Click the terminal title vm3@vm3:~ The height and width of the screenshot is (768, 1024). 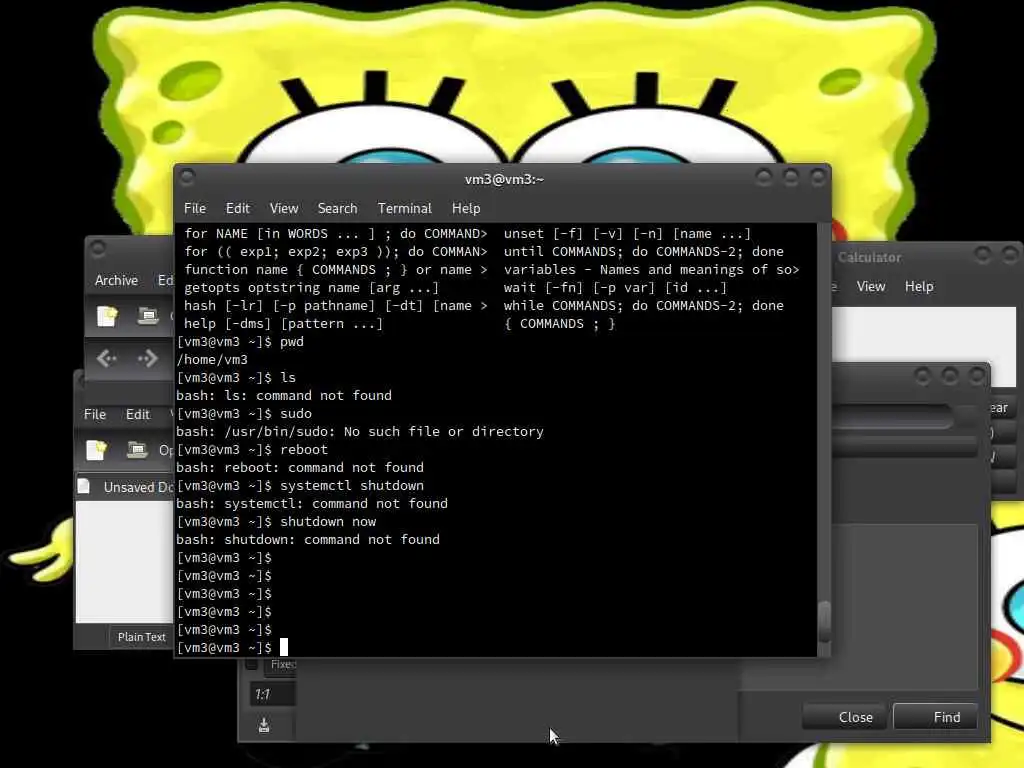(x=504, y=179)
